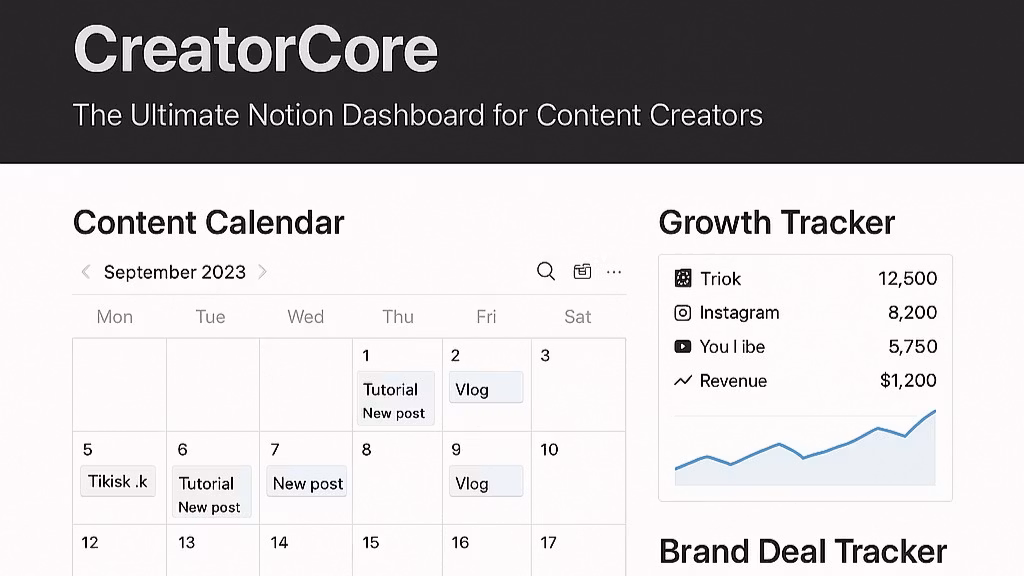Click the Instagram camera icon
Viewport: 1024px width, 576px height.
tap(682, 313)
